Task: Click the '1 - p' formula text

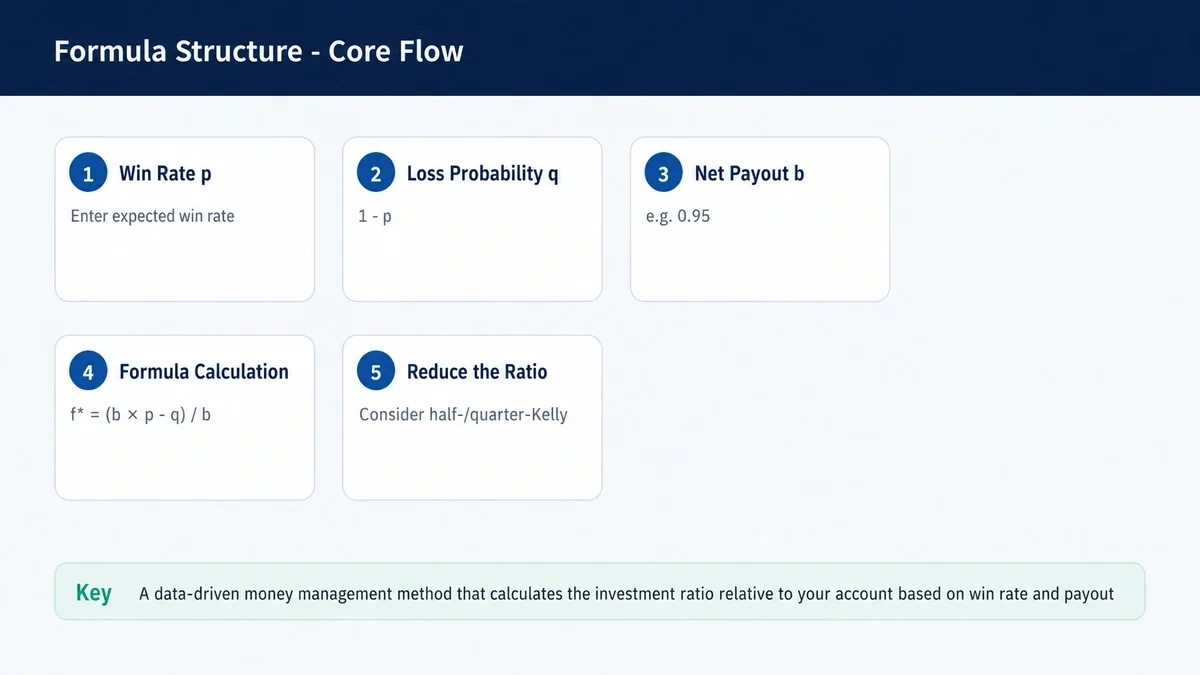Action: click(x=375, y=216)
